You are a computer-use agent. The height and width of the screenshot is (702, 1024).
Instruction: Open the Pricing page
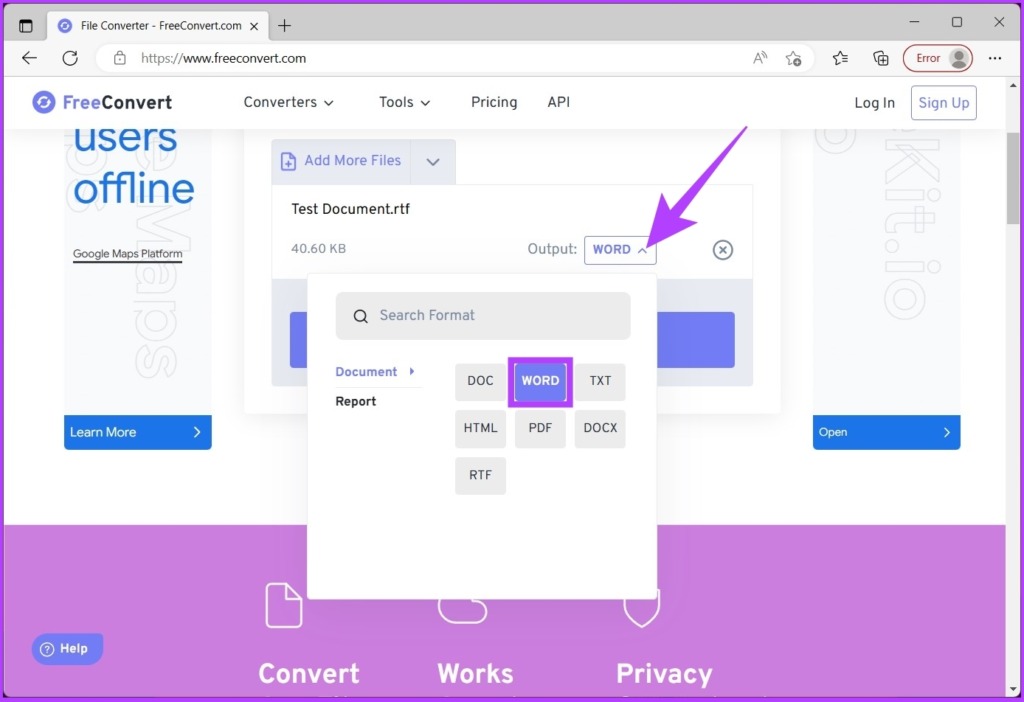pos(494,102)
